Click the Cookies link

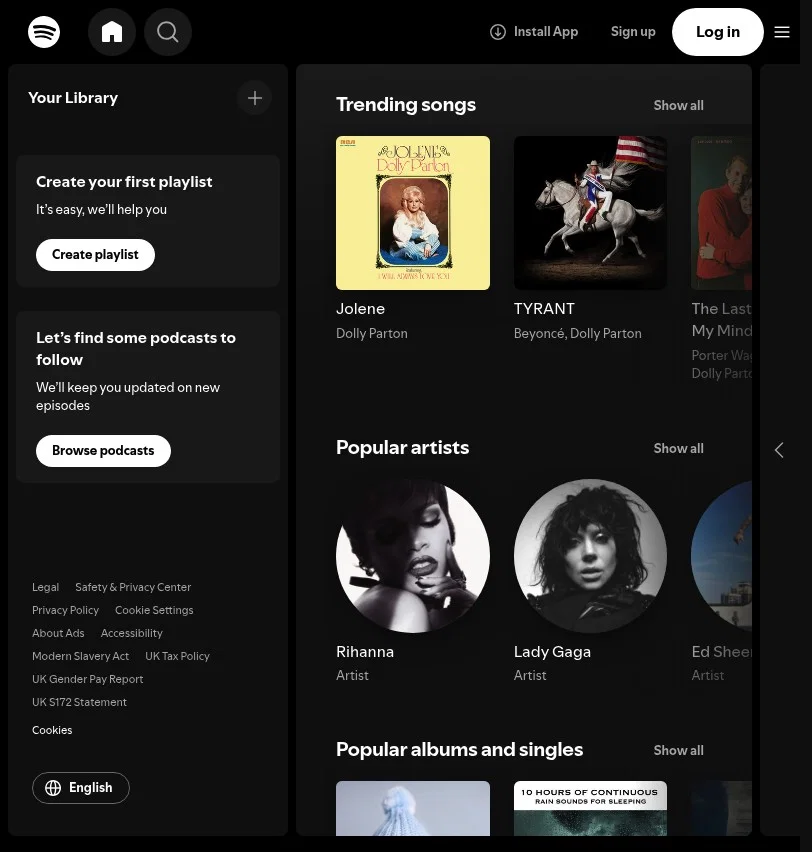52,730
